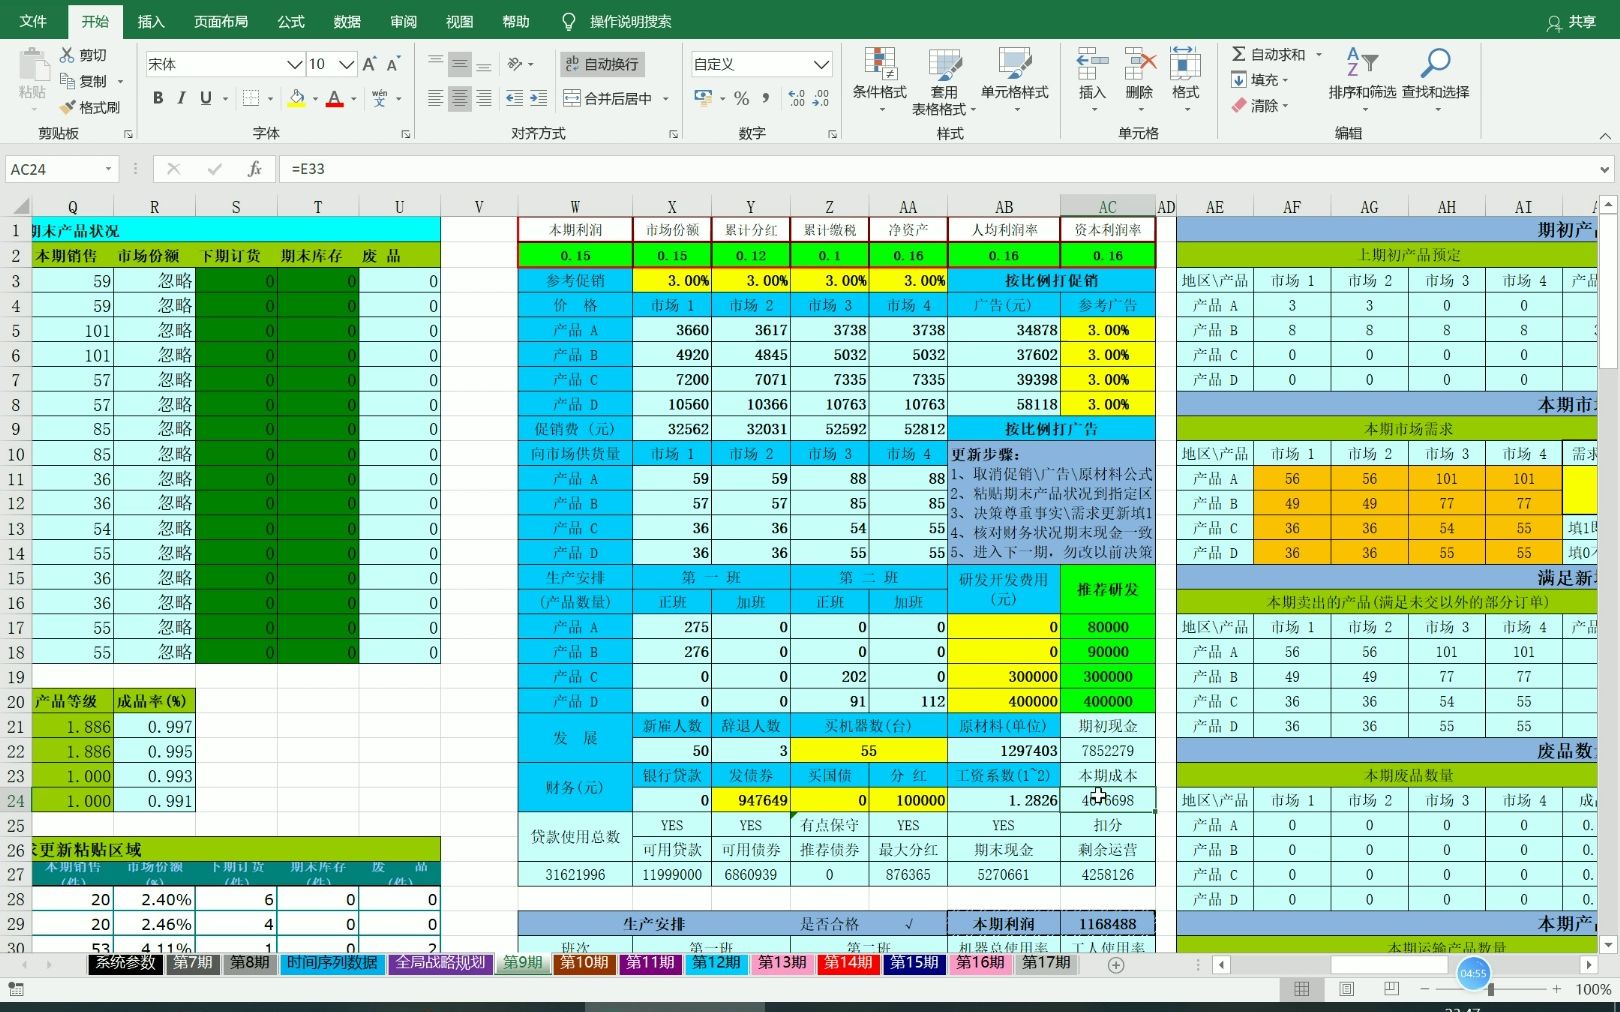
Task: Increase the indent
Action: [x=538, y=98]
